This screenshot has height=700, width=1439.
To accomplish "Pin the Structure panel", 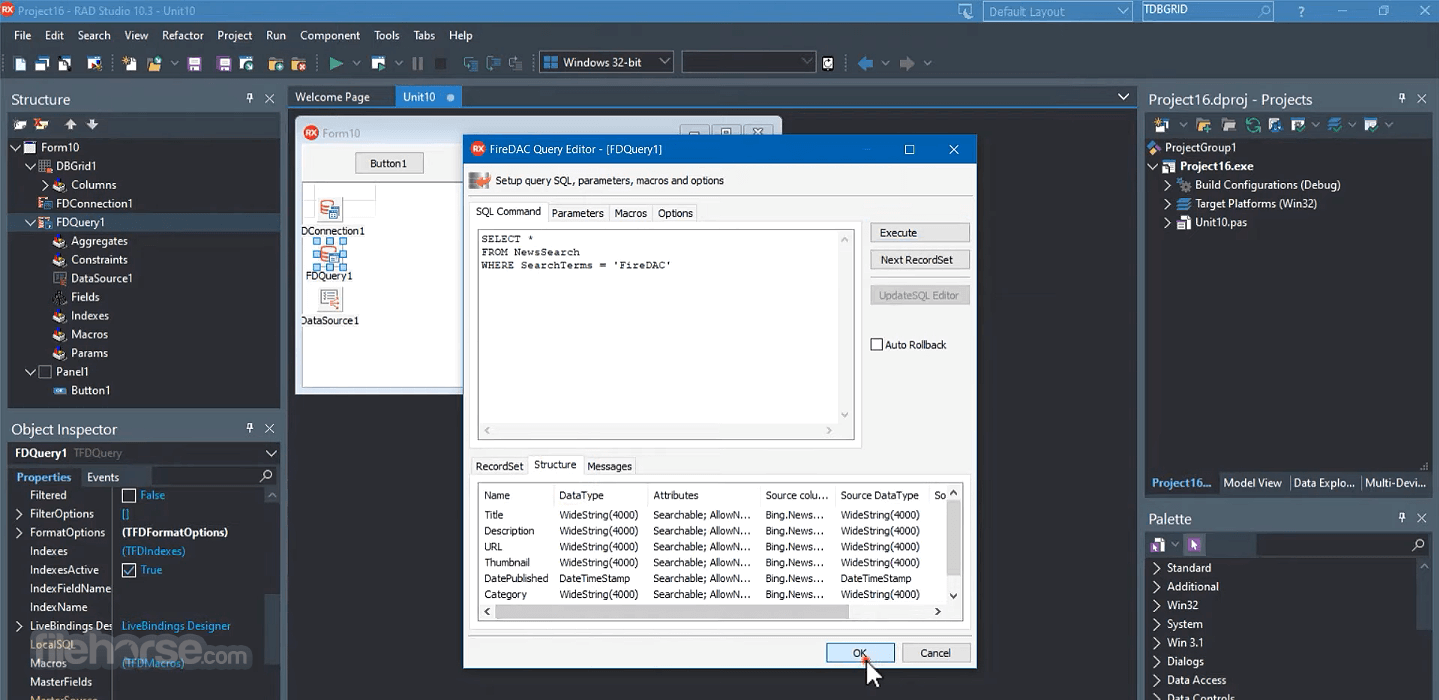I will tap(250, 99).
